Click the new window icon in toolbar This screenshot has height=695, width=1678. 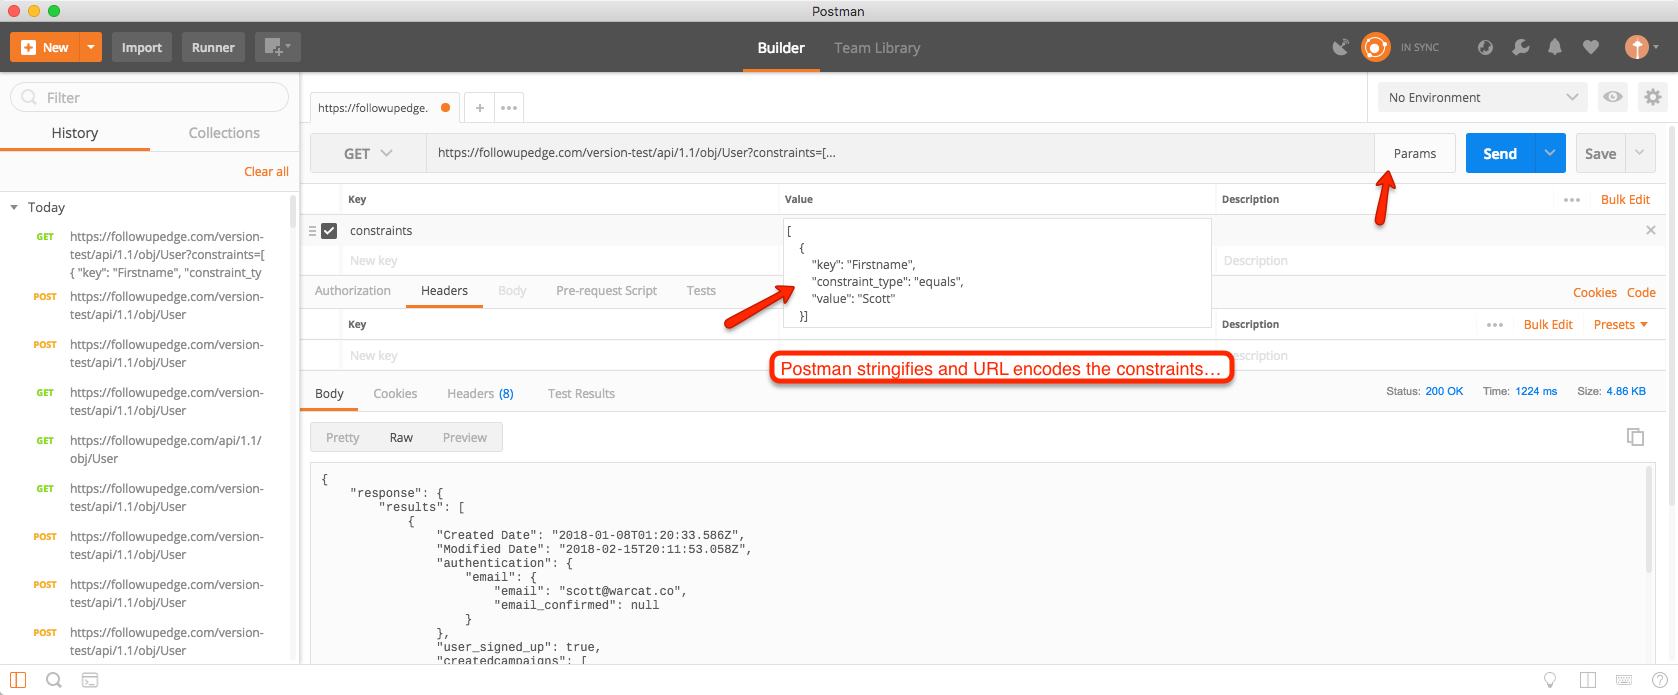[x=277, y=47]
